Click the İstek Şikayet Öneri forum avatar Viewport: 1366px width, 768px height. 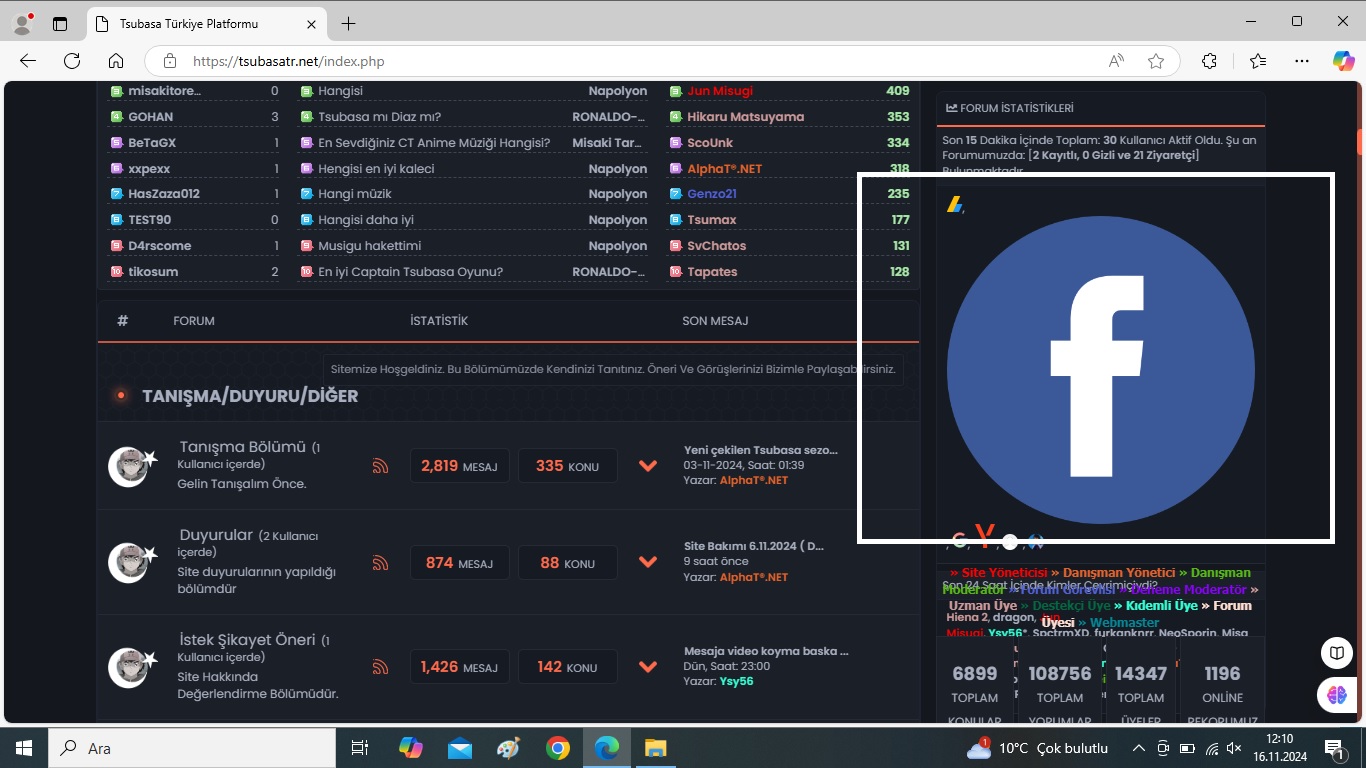pos(132,667)
